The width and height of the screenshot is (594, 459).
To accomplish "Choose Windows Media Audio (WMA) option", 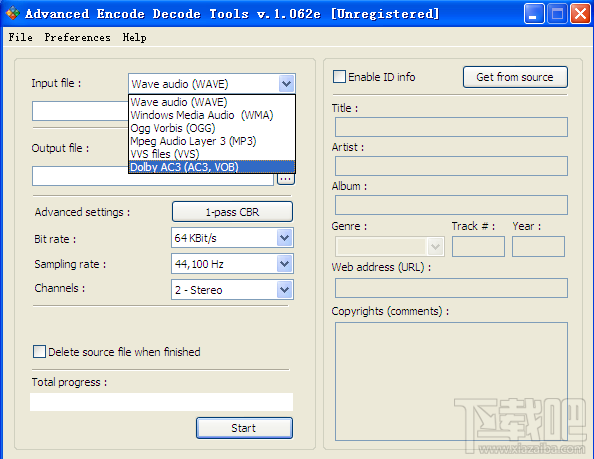I will tap(212, 115).
